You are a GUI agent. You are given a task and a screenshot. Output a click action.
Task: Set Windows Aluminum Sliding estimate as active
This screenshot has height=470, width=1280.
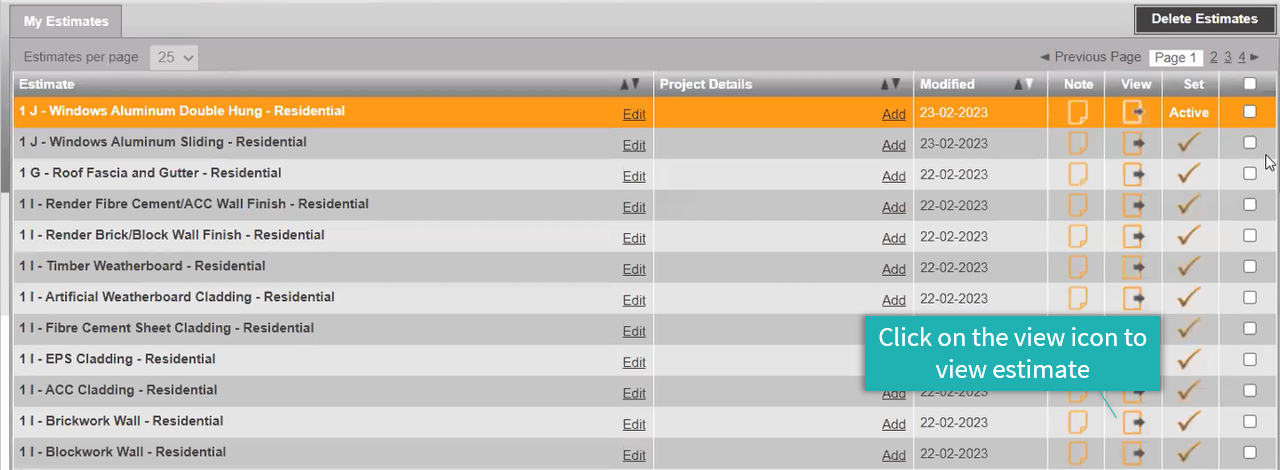pyautogui.click(x=1189, y=143)
